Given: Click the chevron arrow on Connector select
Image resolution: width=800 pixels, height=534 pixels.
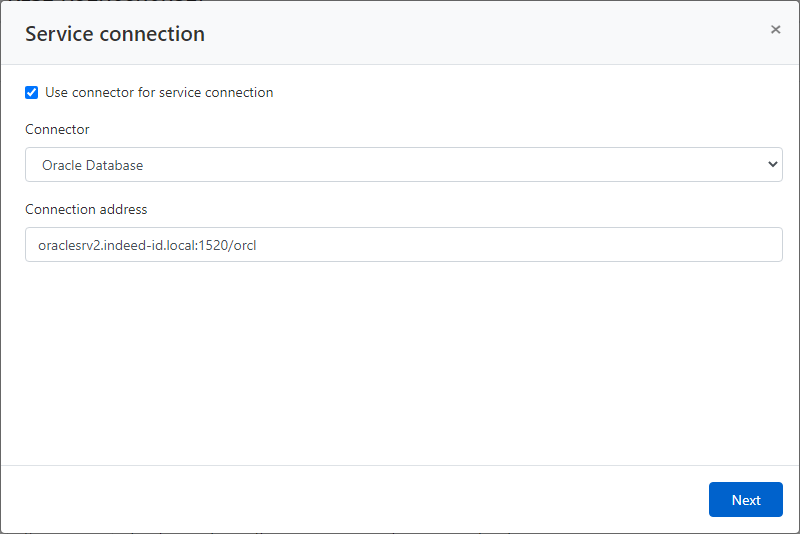Looking at the screenshot, I should point(771,165).
